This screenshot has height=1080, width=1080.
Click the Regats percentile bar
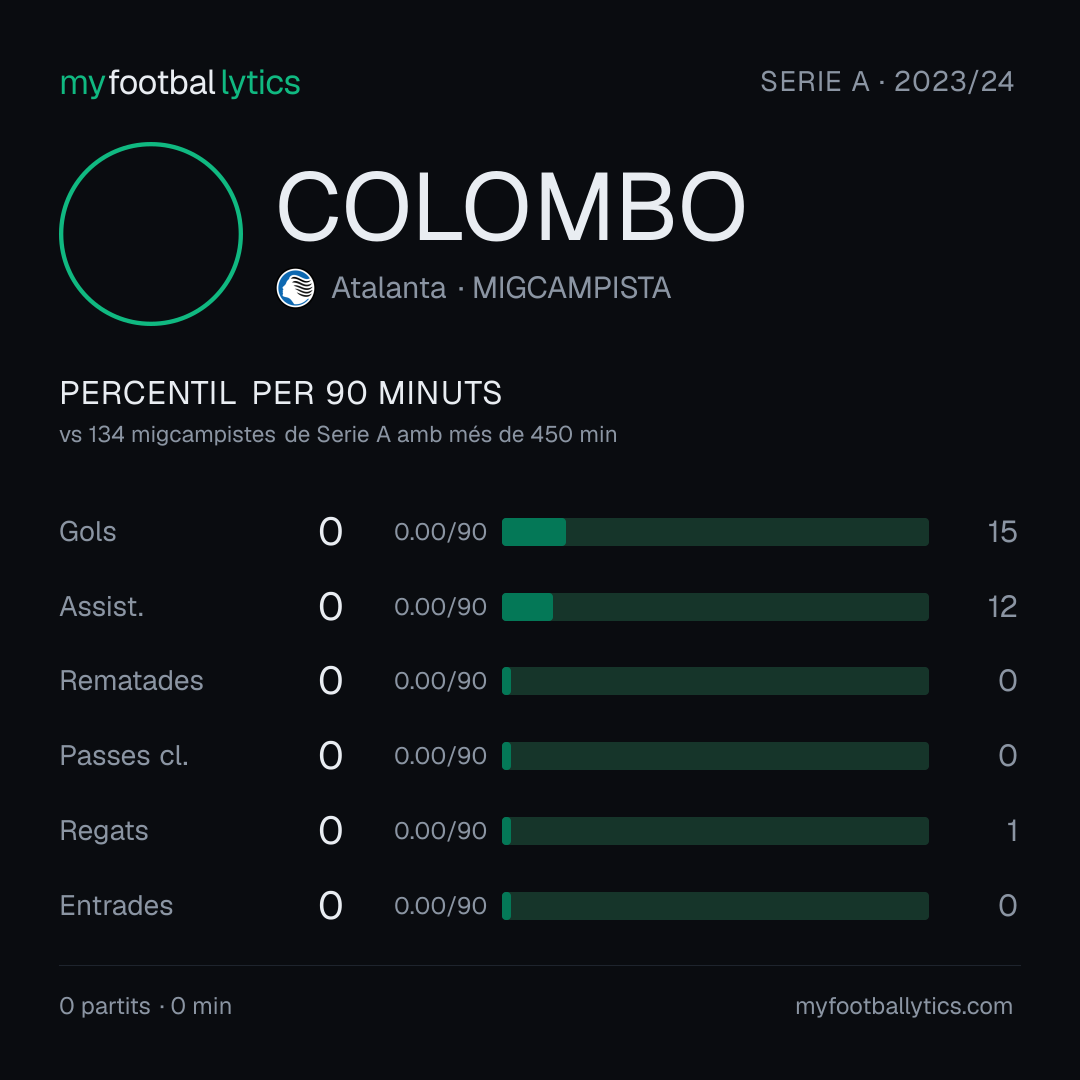coord(715,831)
